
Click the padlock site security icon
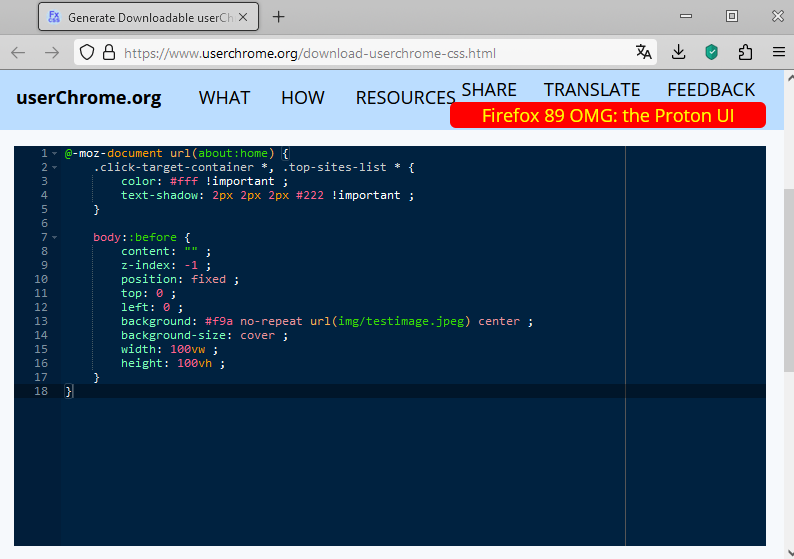108,53
